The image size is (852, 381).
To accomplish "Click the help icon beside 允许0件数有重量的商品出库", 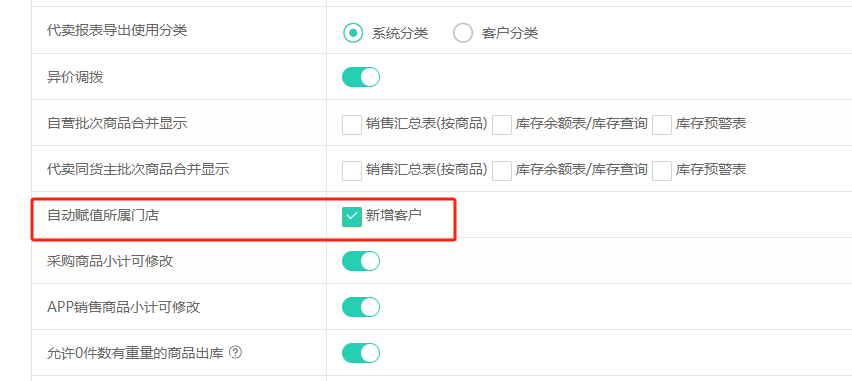I will 235,353.
